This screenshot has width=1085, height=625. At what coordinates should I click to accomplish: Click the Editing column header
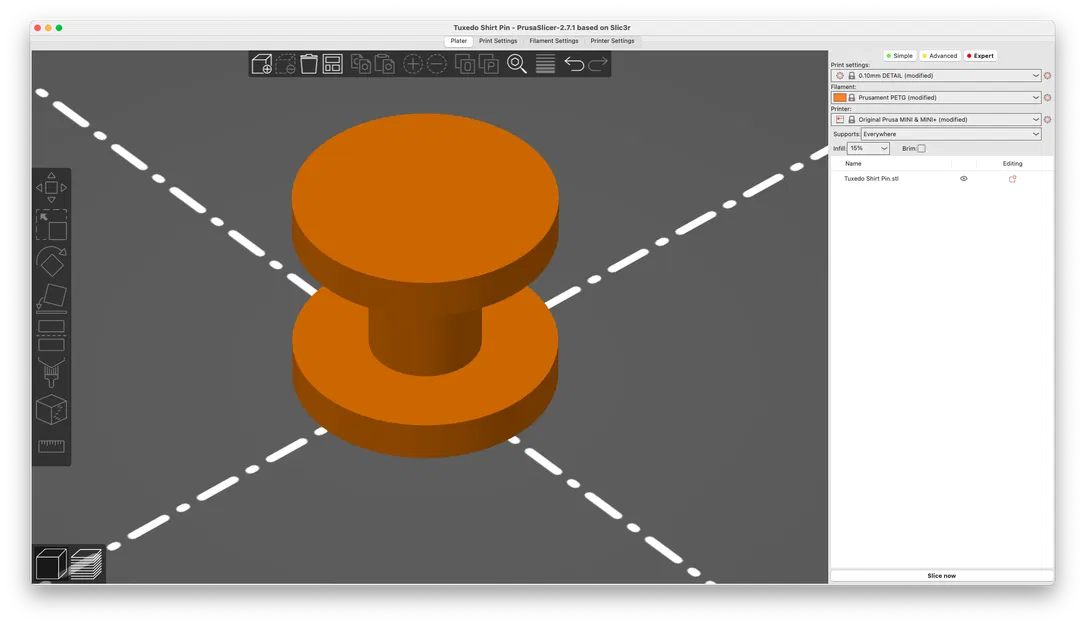pyautogui.click(x=1012, y=163)
